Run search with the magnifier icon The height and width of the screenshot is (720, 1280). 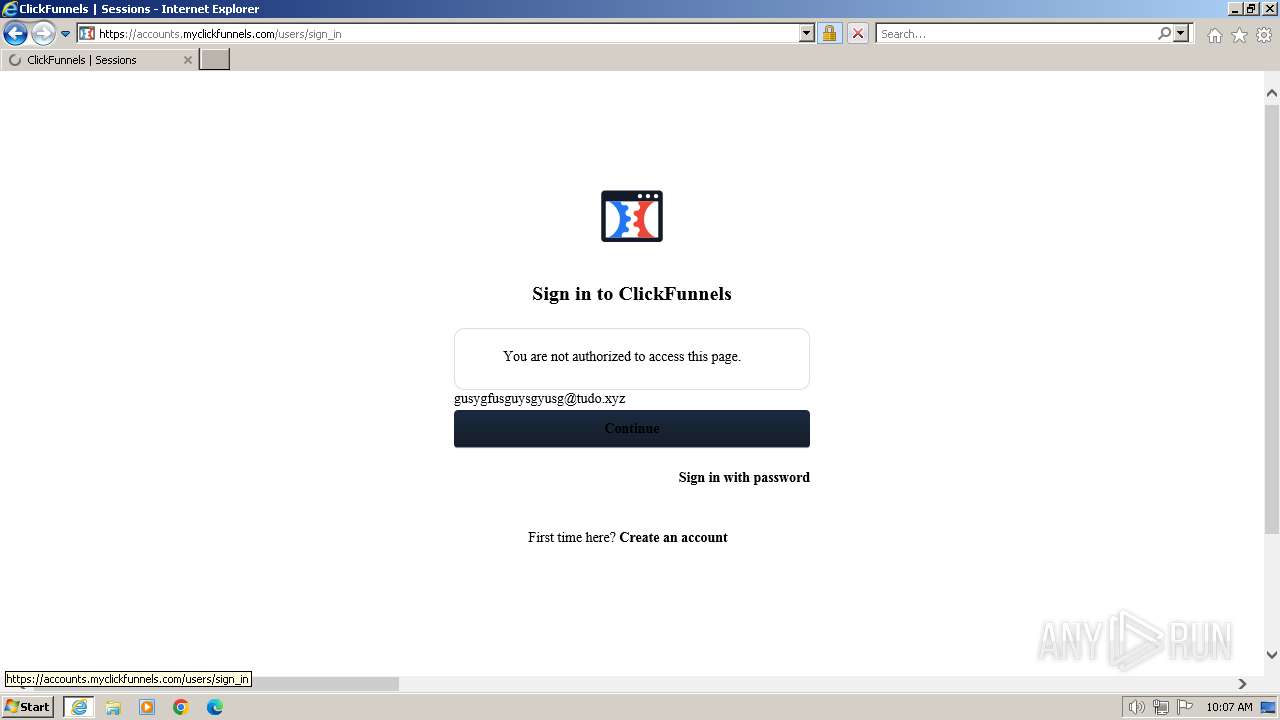point(1164,33)
